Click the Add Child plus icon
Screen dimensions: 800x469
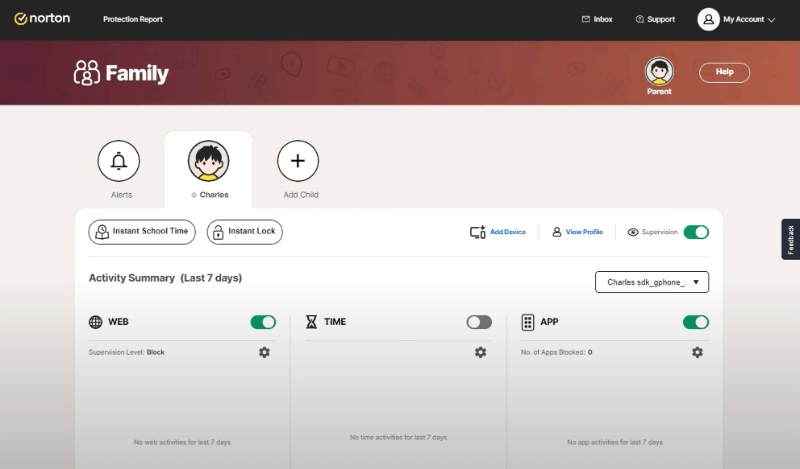(x=298, y=161)
